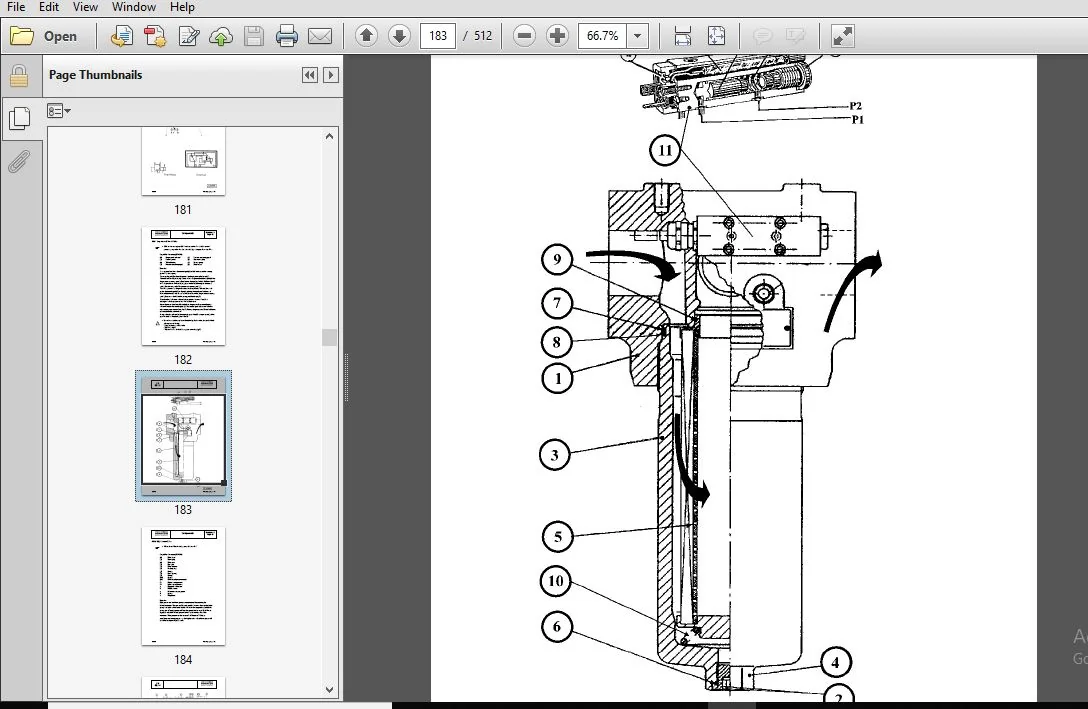Click the edit/sign document icon
The width and height of the screenshot is (1088, 709).
pyautogui.click(x=188, y=36)
